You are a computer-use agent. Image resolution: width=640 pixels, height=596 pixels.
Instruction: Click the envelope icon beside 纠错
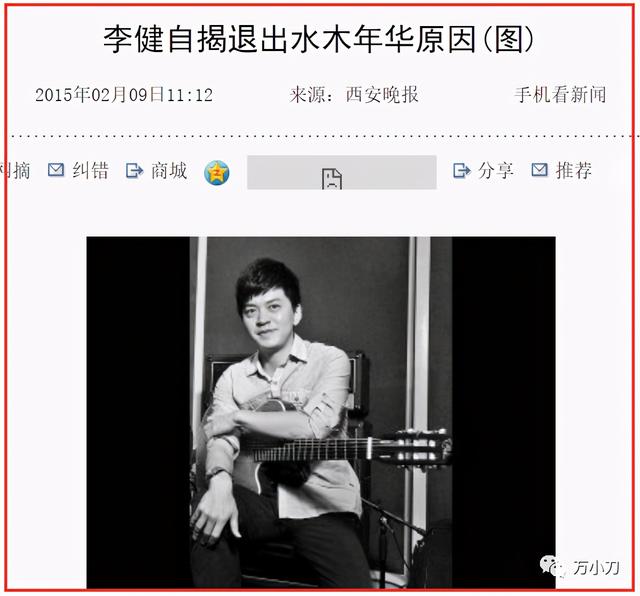click(56, 170)
